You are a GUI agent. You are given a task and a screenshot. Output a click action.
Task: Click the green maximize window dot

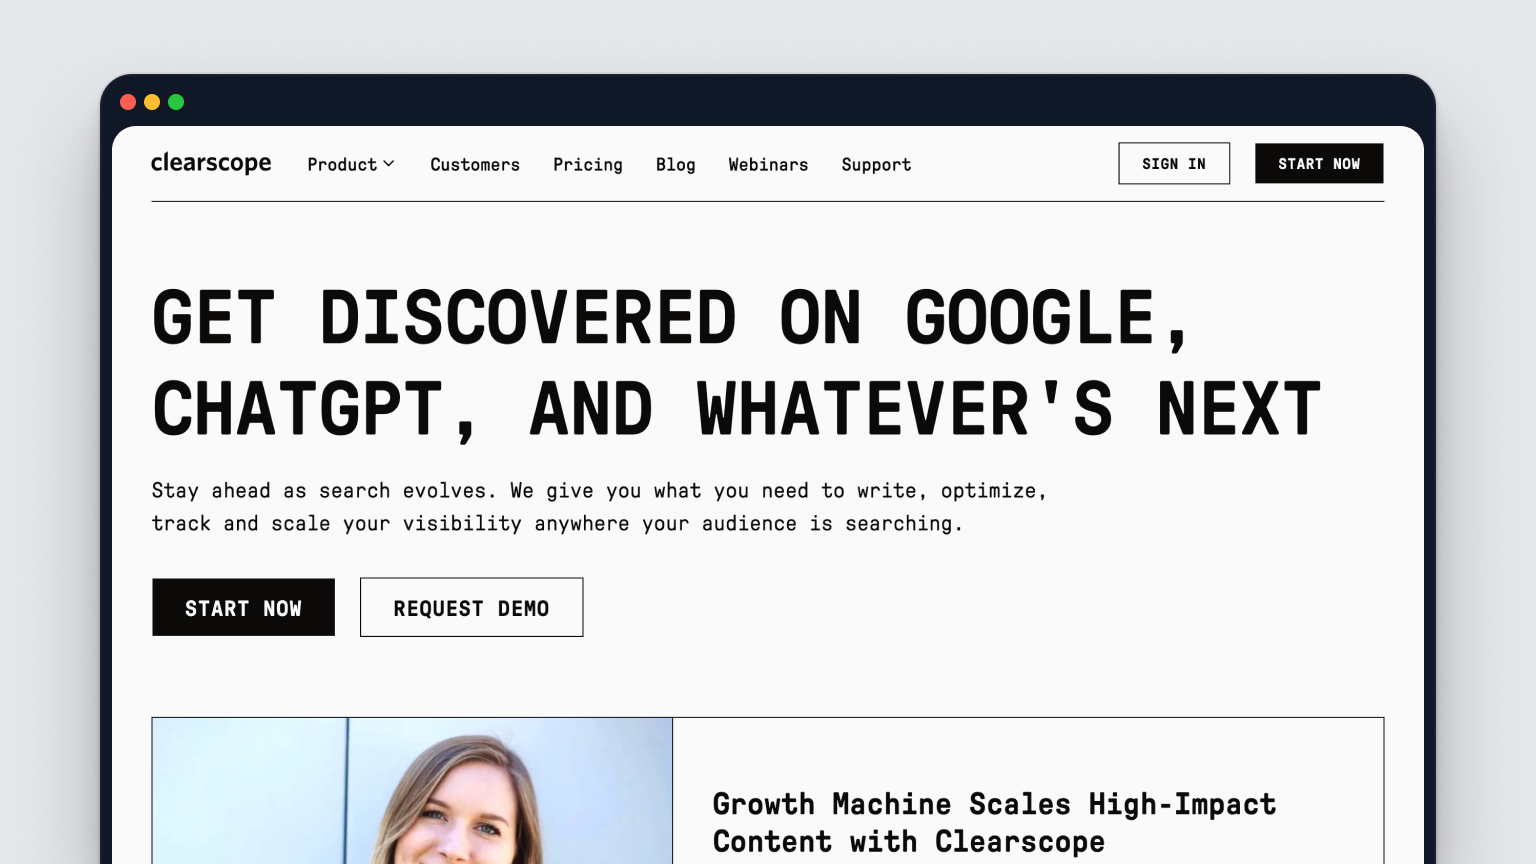click(x=176, y=102)
